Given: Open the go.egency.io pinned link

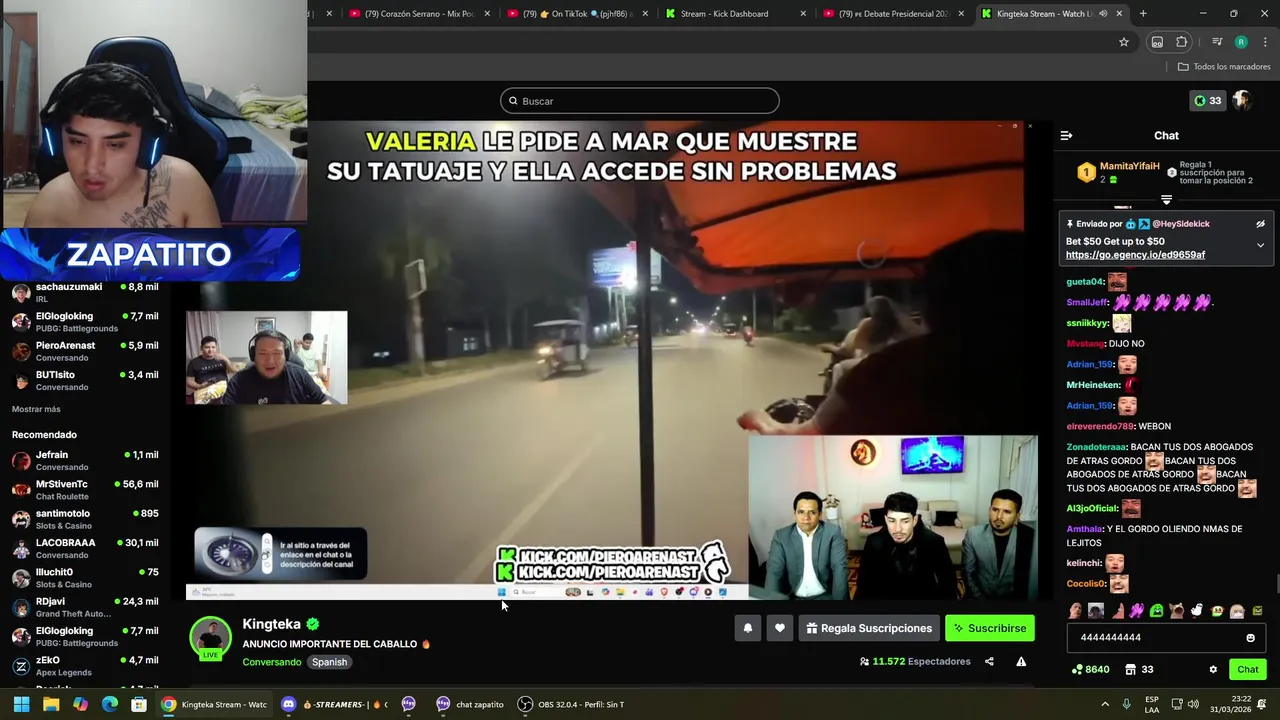Looking at the screenshot, I should 1135,255.
